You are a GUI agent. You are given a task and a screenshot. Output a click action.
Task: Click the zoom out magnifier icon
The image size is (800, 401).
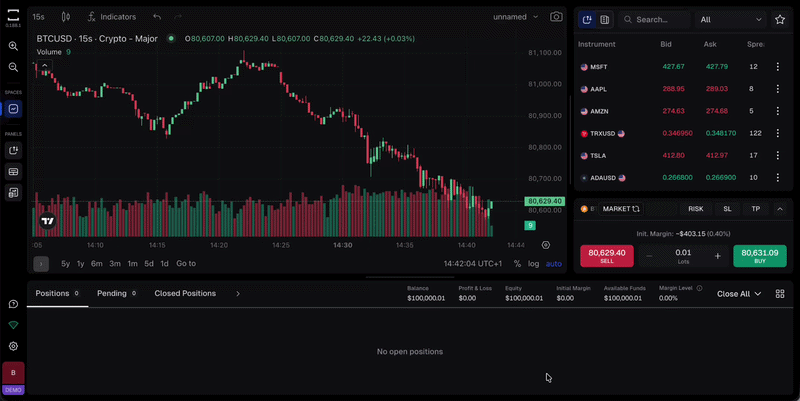[x=13, y=67]
